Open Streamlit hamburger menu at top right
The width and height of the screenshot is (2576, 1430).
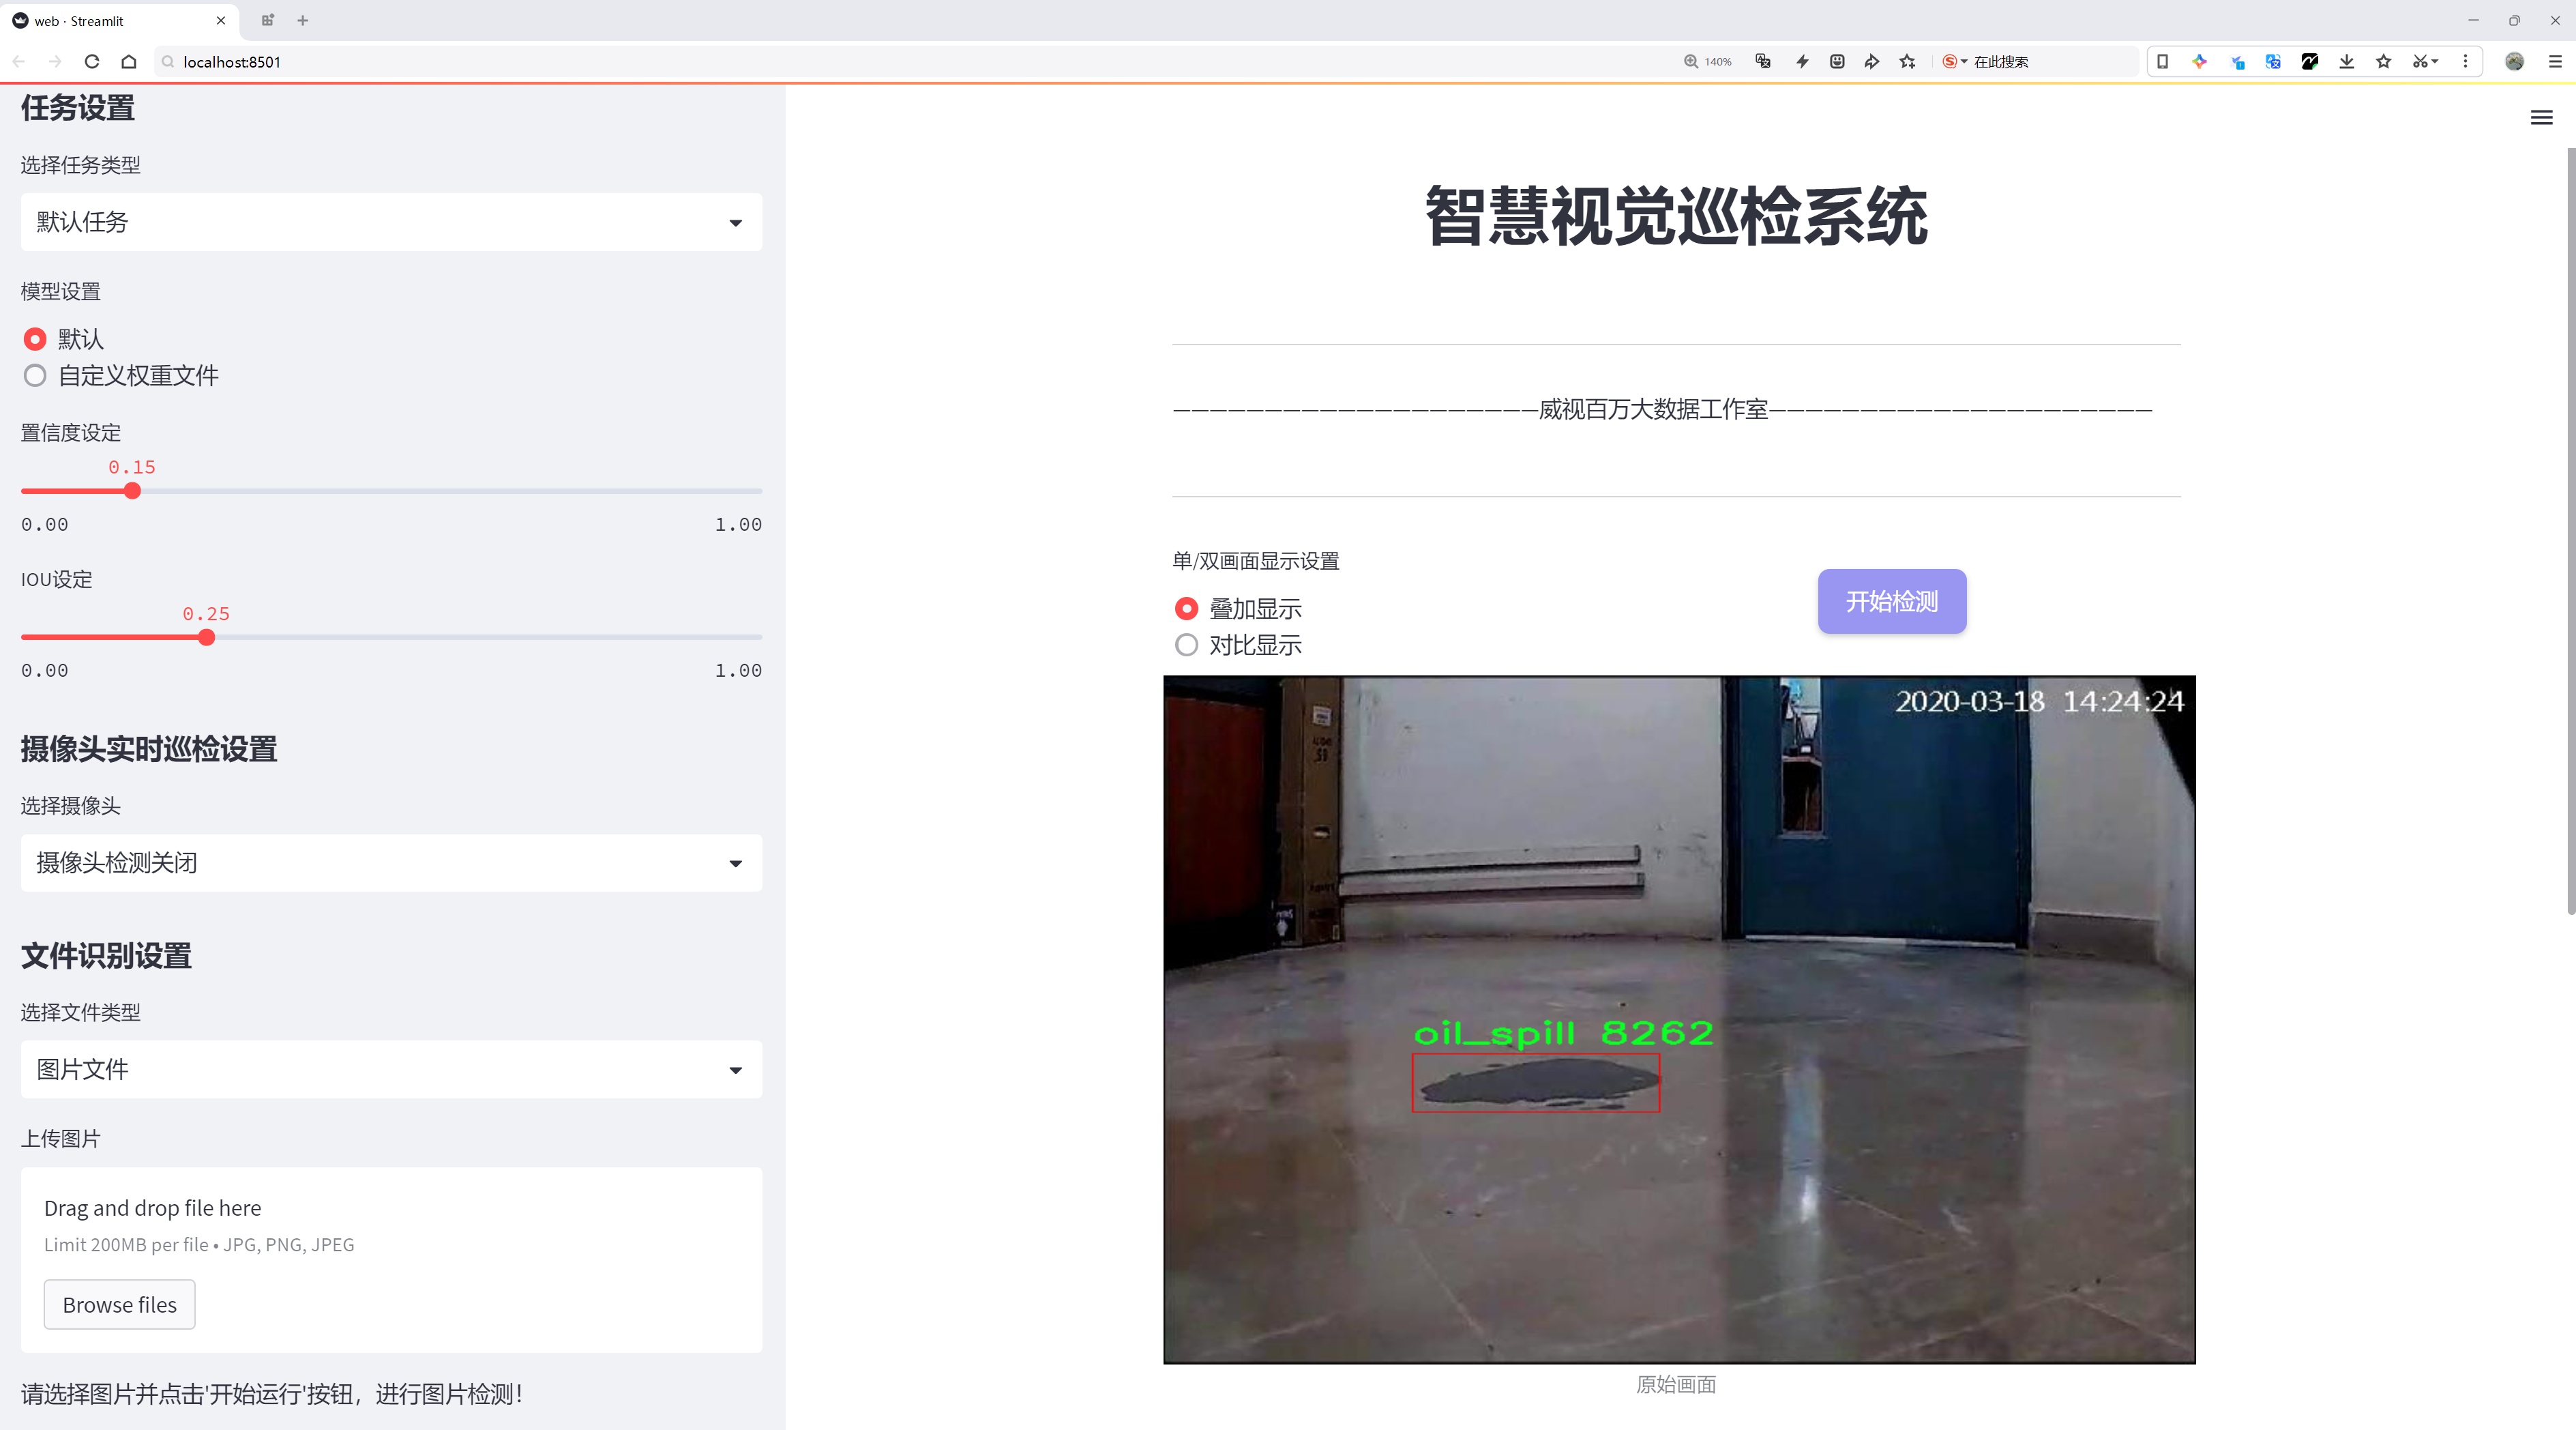(2541, 118)
